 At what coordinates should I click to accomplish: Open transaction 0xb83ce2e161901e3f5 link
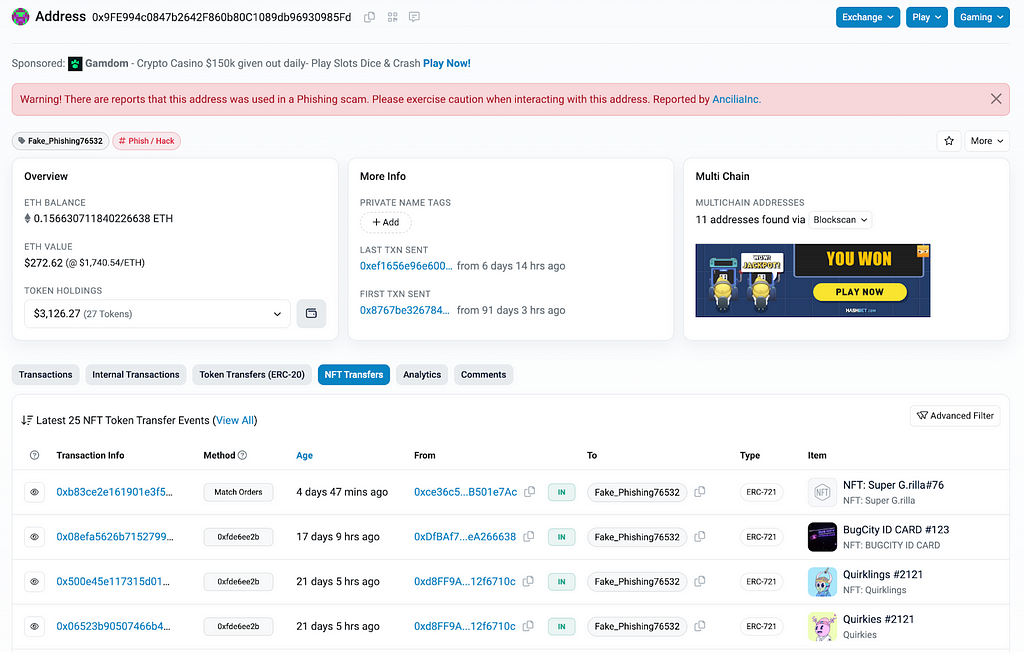point(114,492)
